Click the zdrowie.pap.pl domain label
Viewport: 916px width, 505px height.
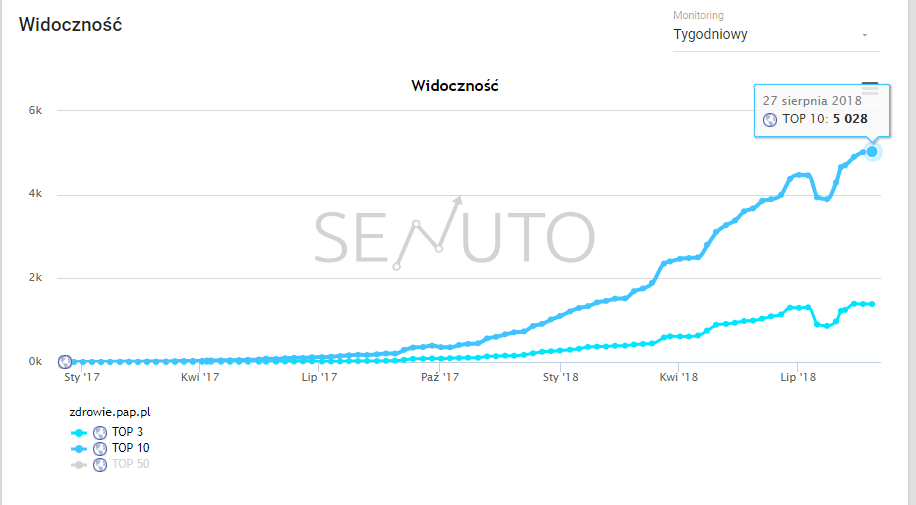click(110, 412)
